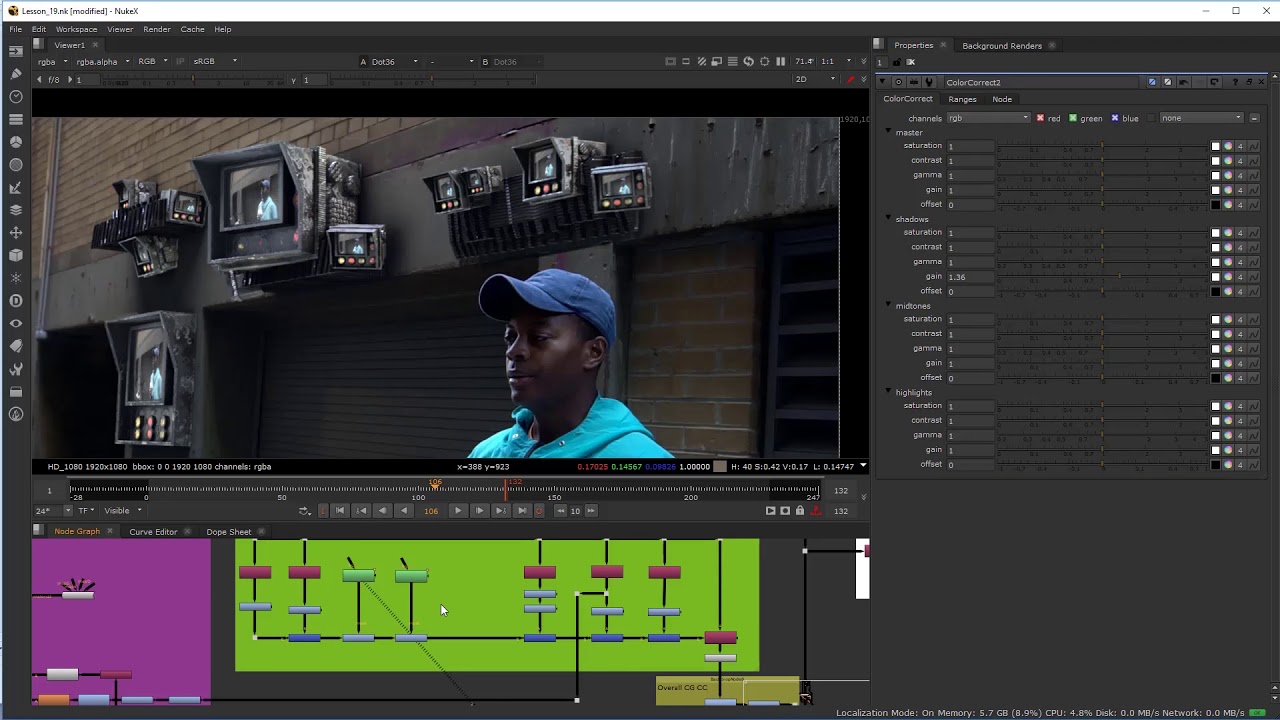
Task: Click the current frame field showing 106
Action: point(431,511)
